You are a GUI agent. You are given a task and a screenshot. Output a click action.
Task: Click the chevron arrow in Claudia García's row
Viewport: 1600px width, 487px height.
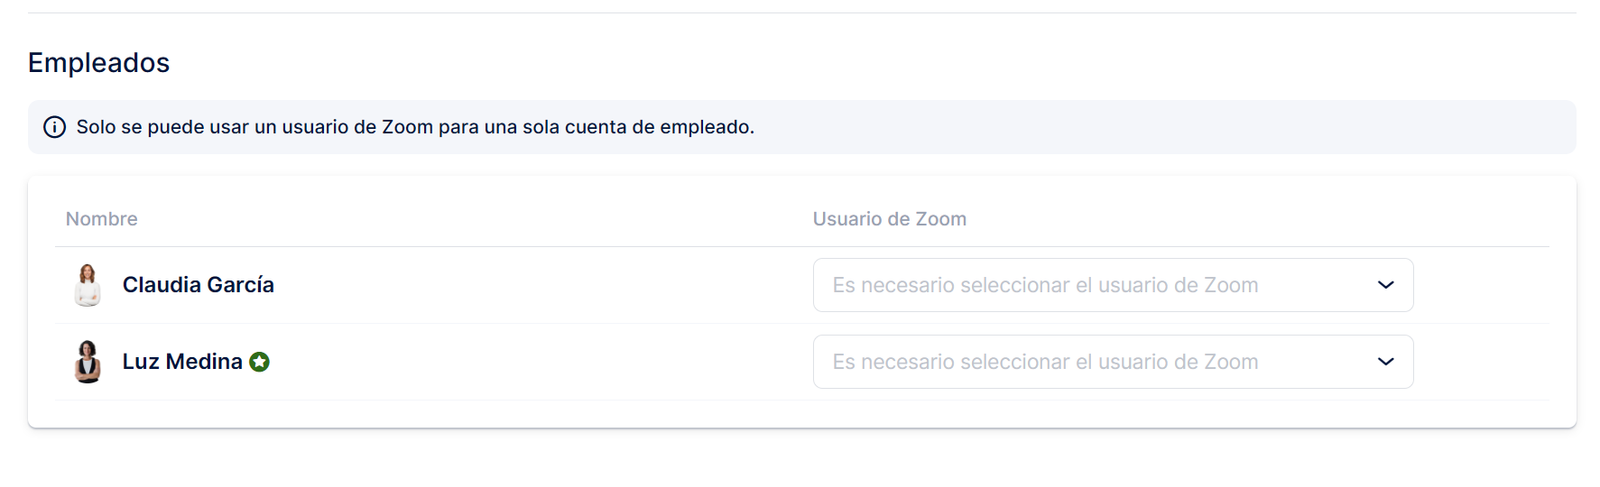coord(1385,285)
